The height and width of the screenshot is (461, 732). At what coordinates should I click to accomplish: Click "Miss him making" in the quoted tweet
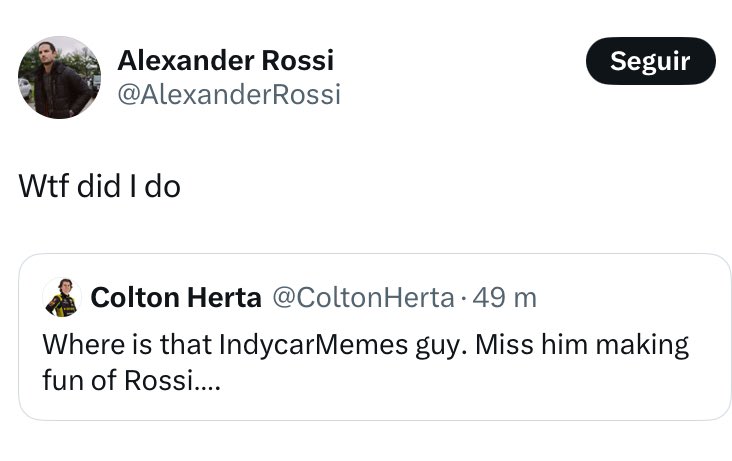point(582,345)
